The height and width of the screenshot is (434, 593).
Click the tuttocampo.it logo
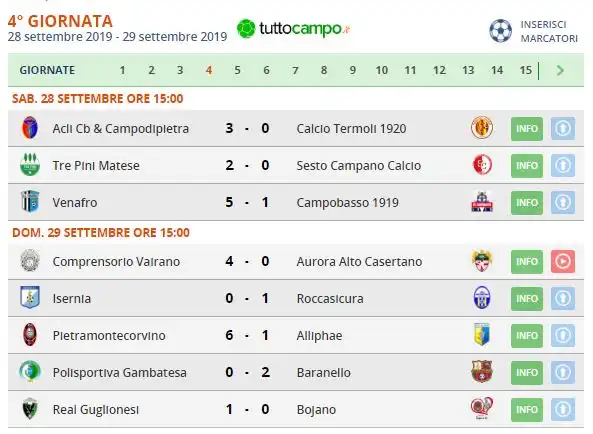[293, 29]
